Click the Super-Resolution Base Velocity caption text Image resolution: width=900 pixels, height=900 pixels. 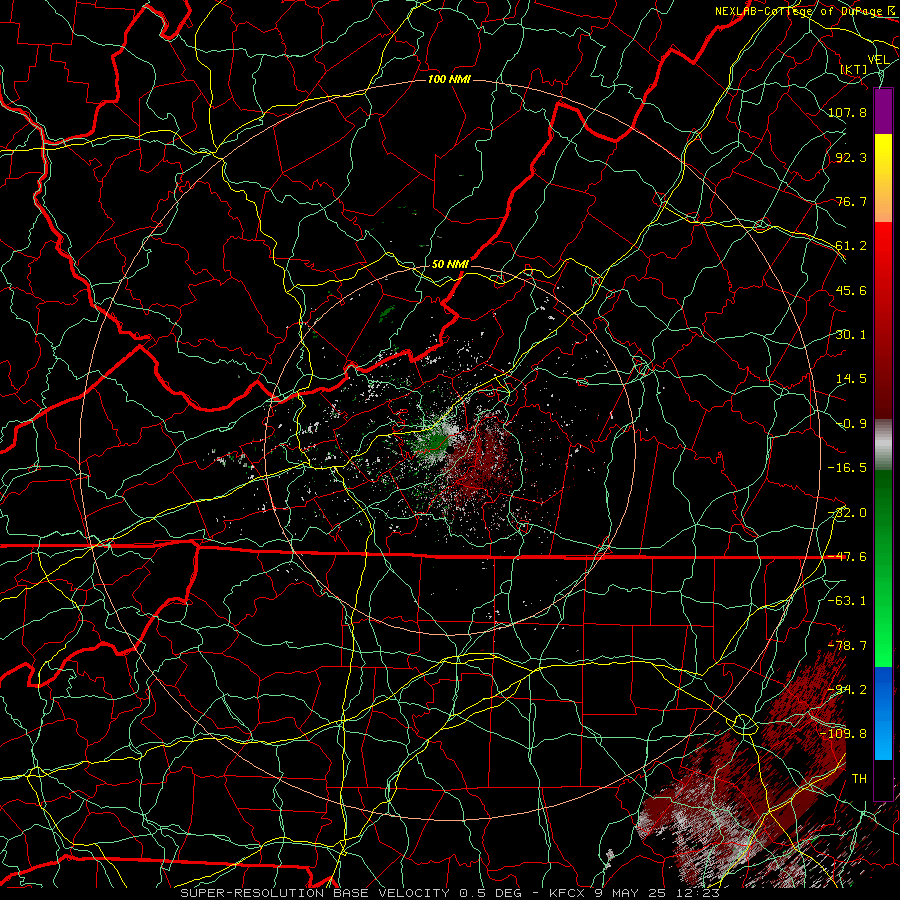coord(449,893)
